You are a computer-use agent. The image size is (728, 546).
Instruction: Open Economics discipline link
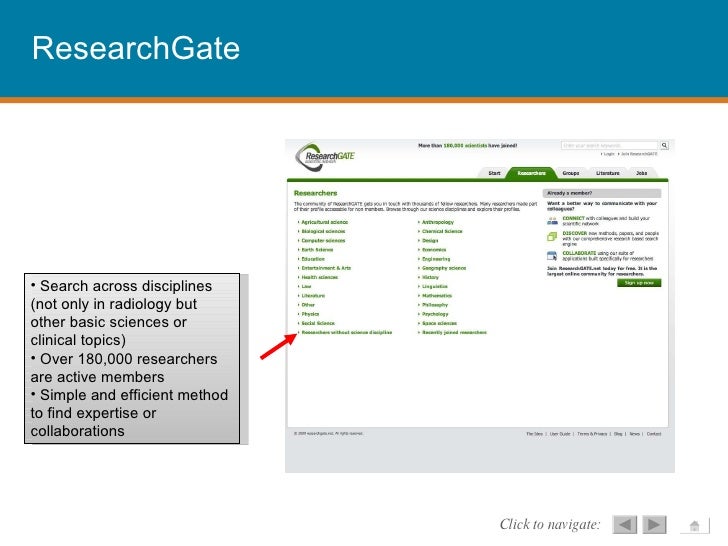coord(434,250)
